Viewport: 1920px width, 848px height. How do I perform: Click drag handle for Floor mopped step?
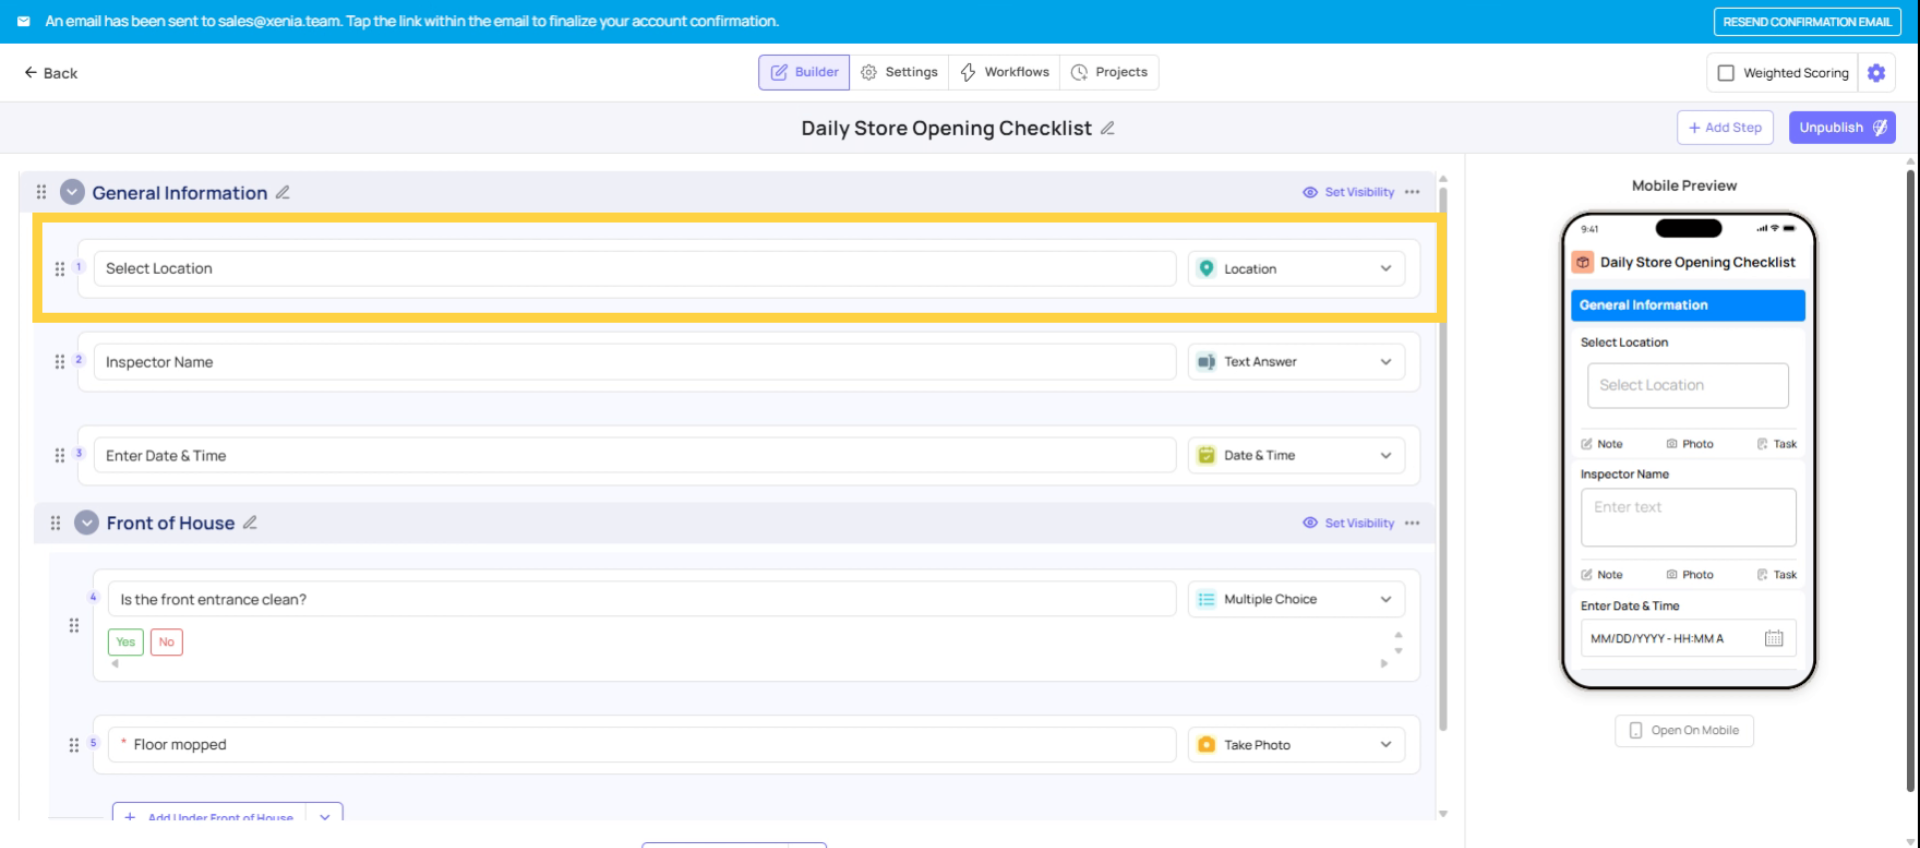[x=73, y=745]
